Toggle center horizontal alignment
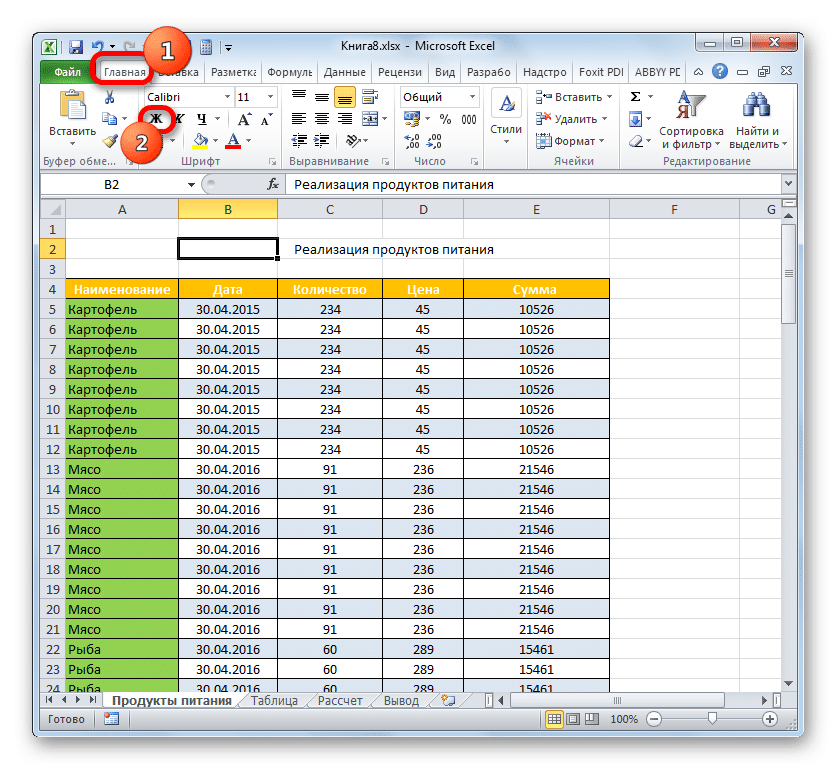 pos(320,119)
